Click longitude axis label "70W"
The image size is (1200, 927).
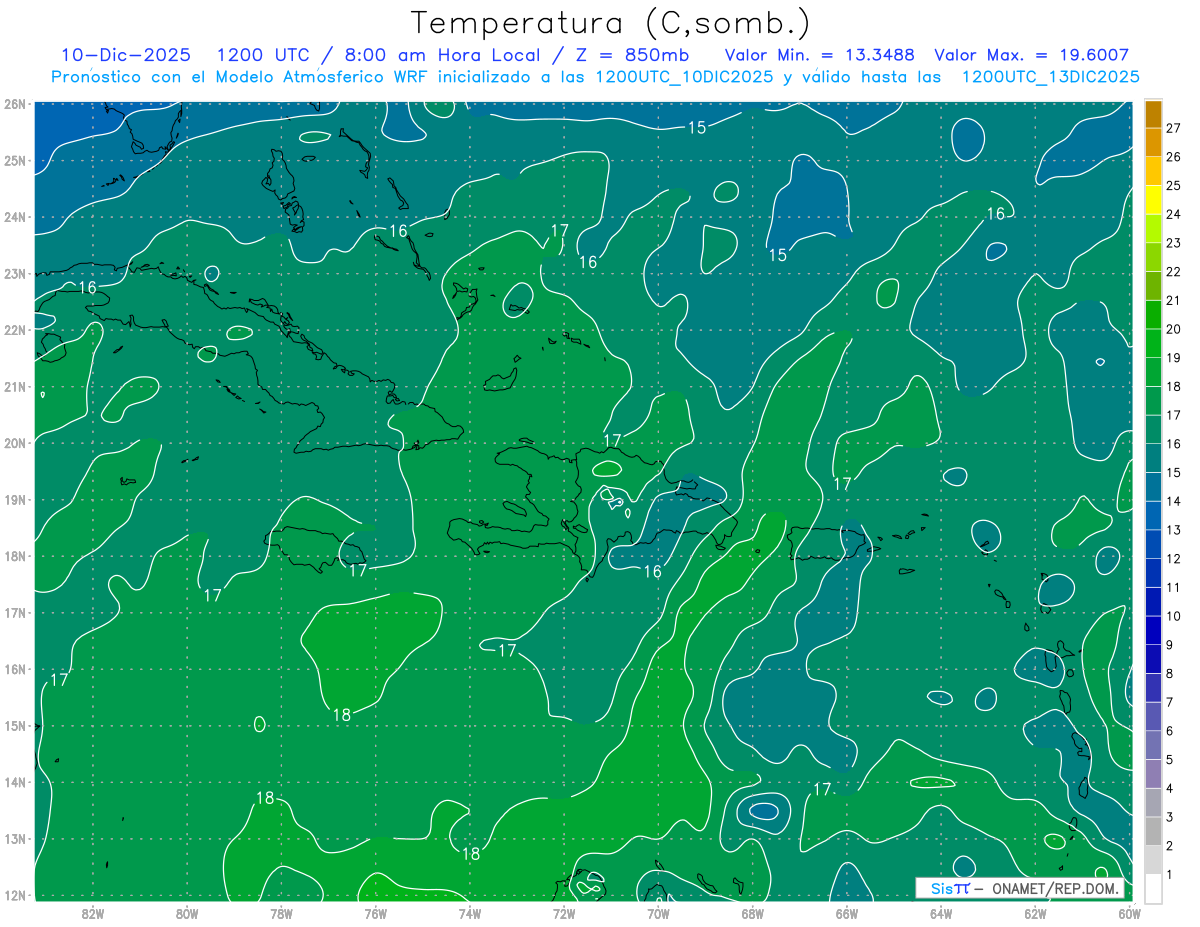[658, 913]
